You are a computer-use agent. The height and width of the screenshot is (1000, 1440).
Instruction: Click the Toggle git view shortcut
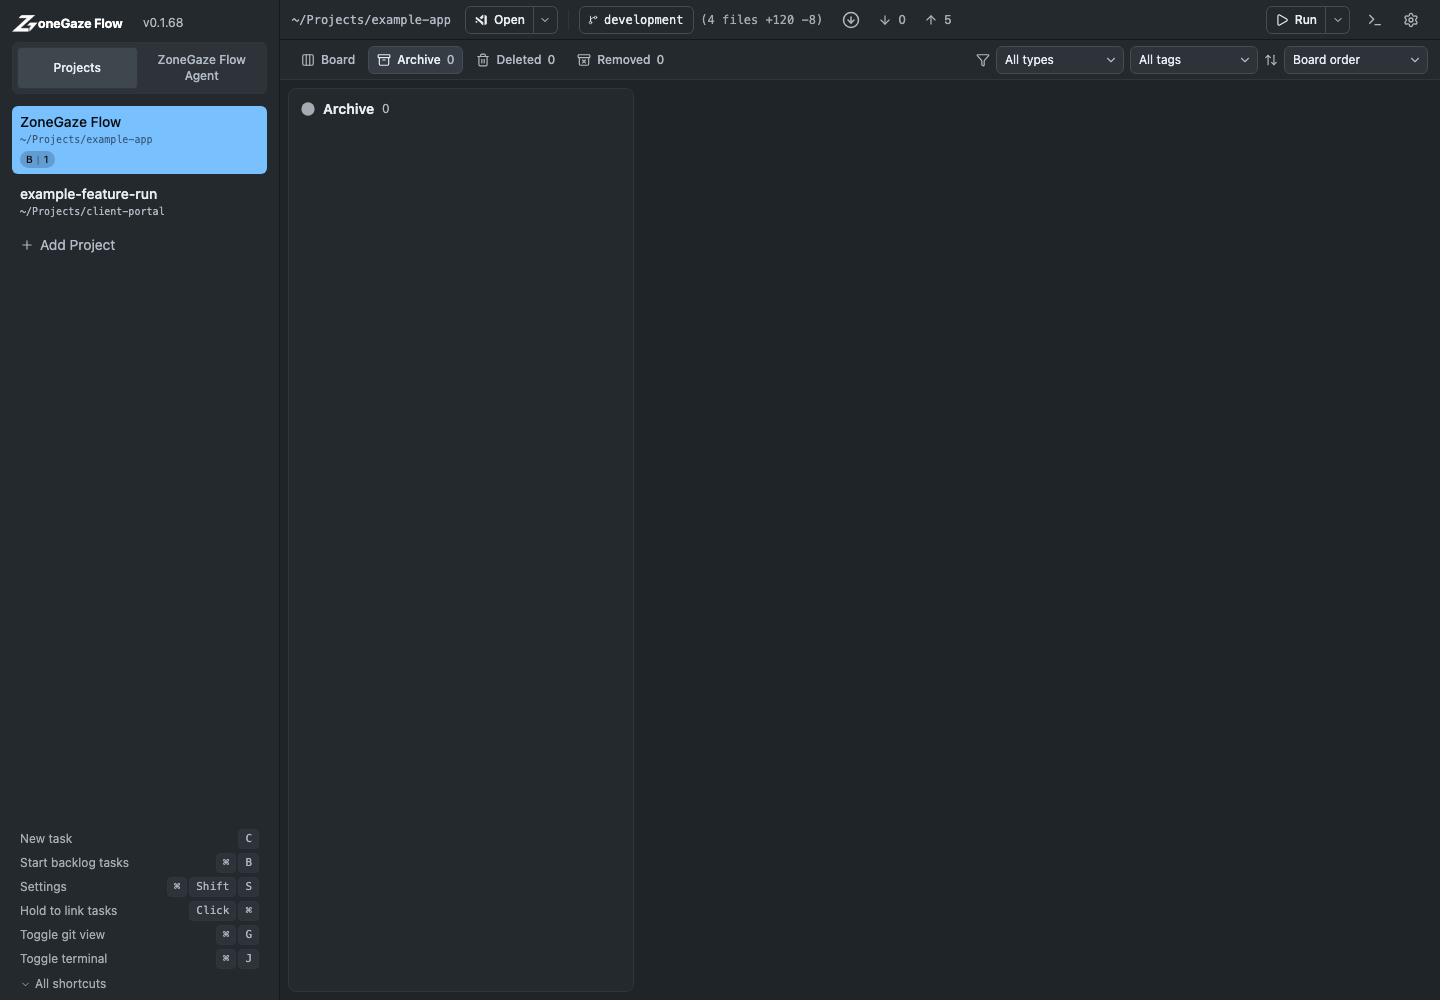click(139, 935)
